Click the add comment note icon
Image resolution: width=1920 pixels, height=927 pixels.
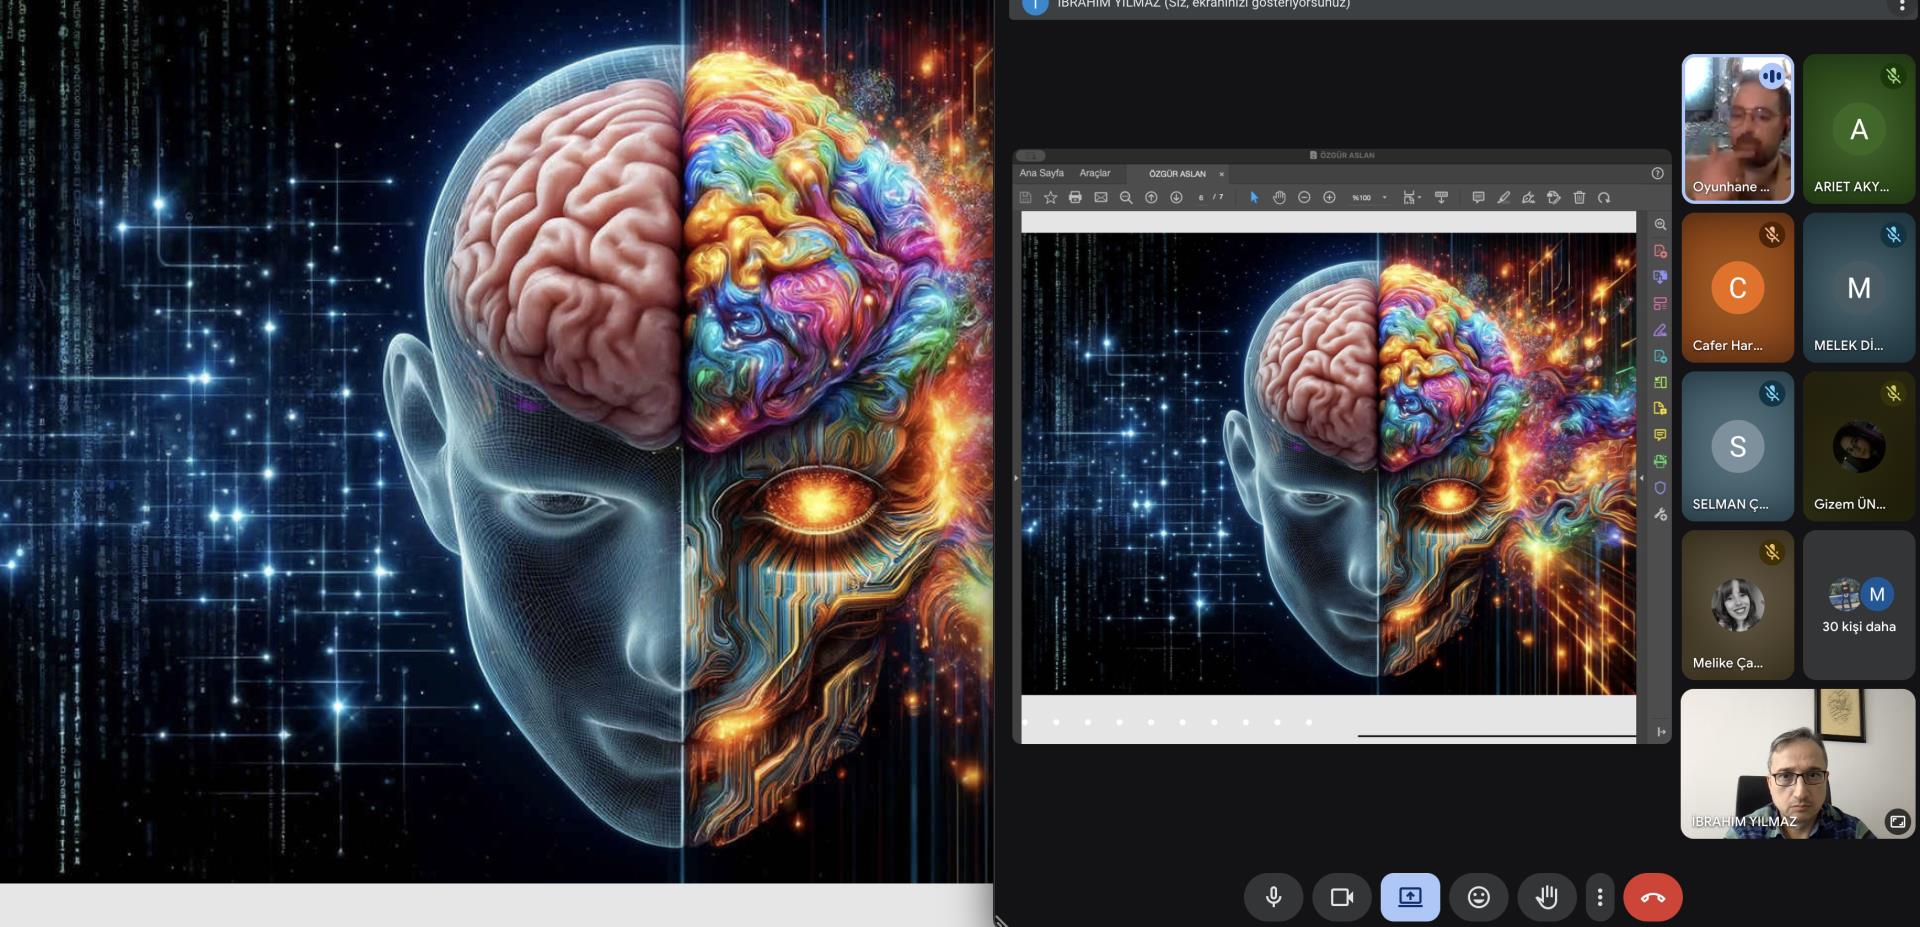click(1478, 198)
